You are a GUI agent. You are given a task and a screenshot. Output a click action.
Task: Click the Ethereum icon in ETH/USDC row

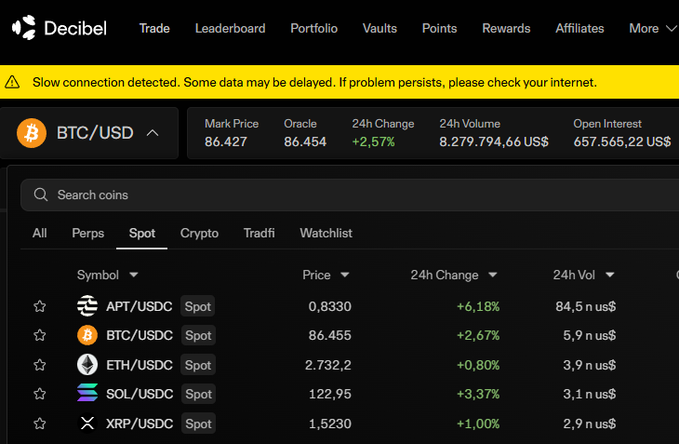click(x=87, y=365)
